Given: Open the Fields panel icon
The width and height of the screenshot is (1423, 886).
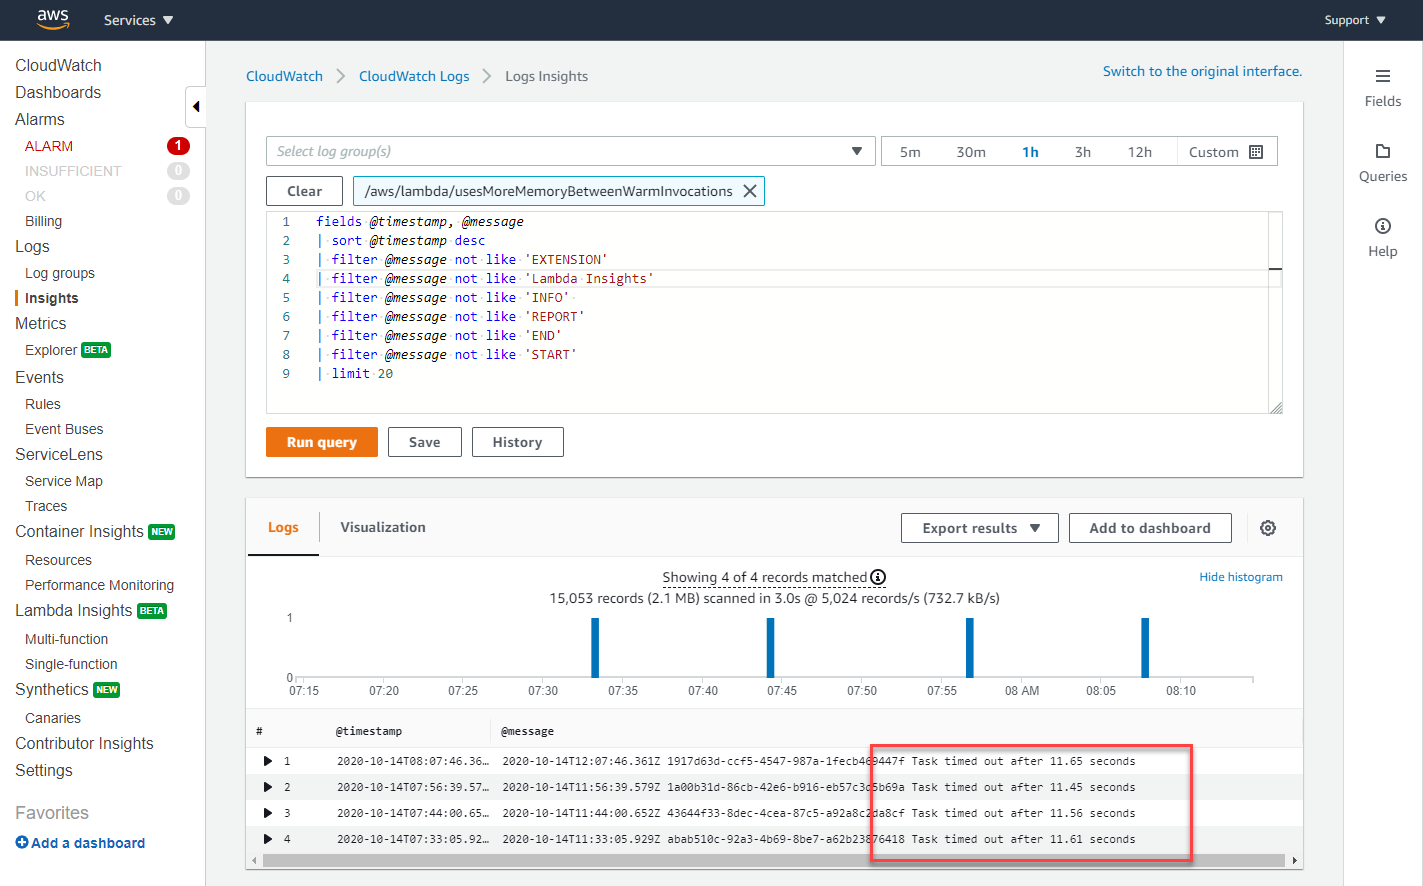Looking at the screenshot, I should click(1382, 77).
